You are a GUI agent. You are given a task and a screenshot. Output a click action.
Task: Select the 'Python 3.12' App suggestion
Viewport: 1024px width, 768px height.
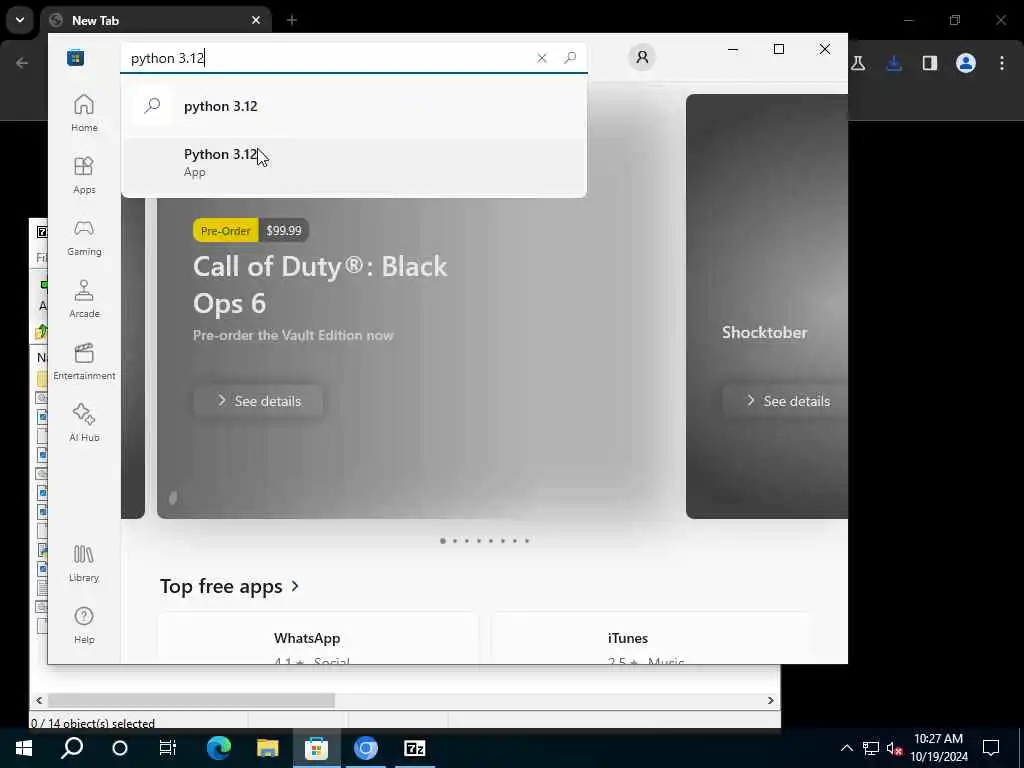354,163
